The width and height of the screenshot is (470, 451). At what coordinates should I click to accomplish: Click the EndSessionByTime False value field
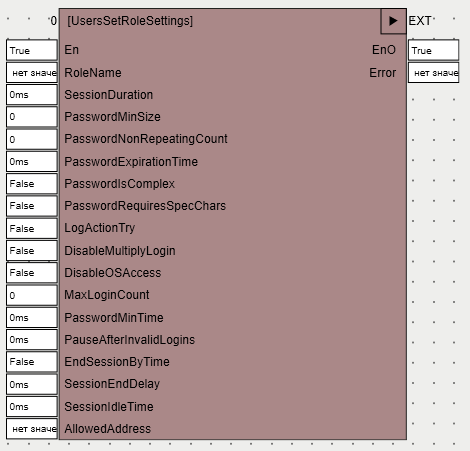[x=32, y=362]
